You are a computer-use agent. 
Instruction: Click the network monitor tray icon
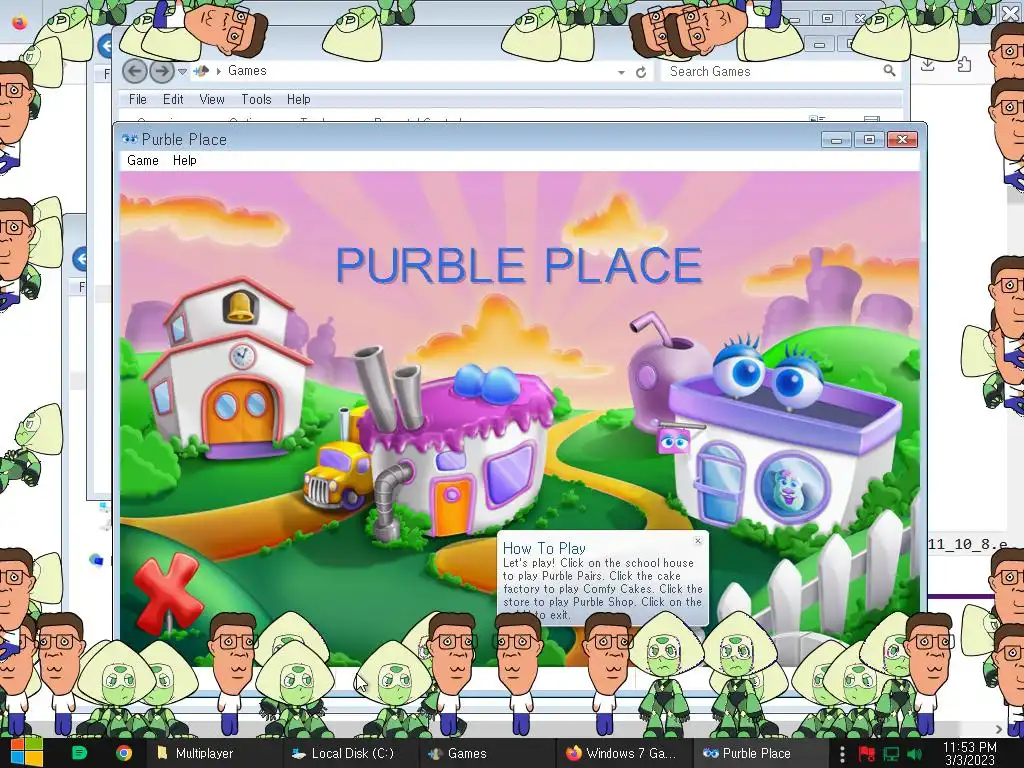pyautogui.click(x=891, y=754)
